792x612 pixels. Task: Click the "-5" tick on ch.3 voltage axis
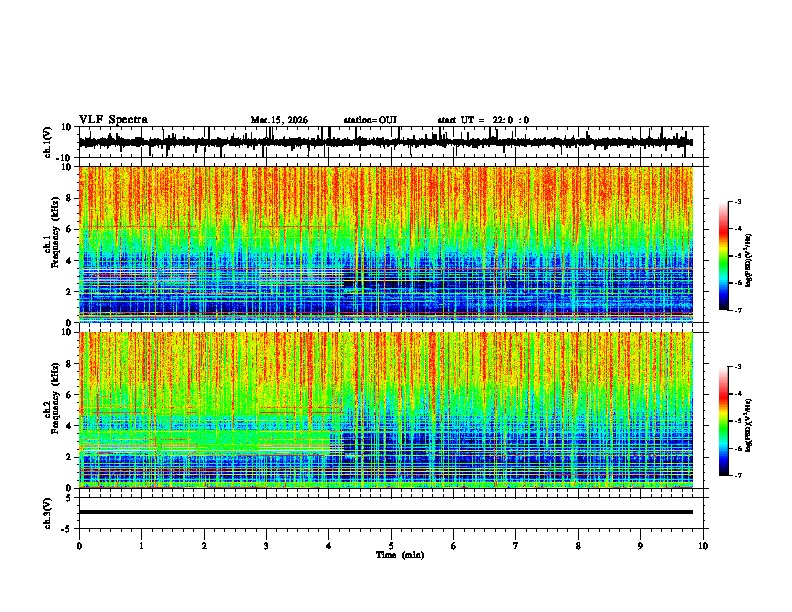(x=68, y=529)
